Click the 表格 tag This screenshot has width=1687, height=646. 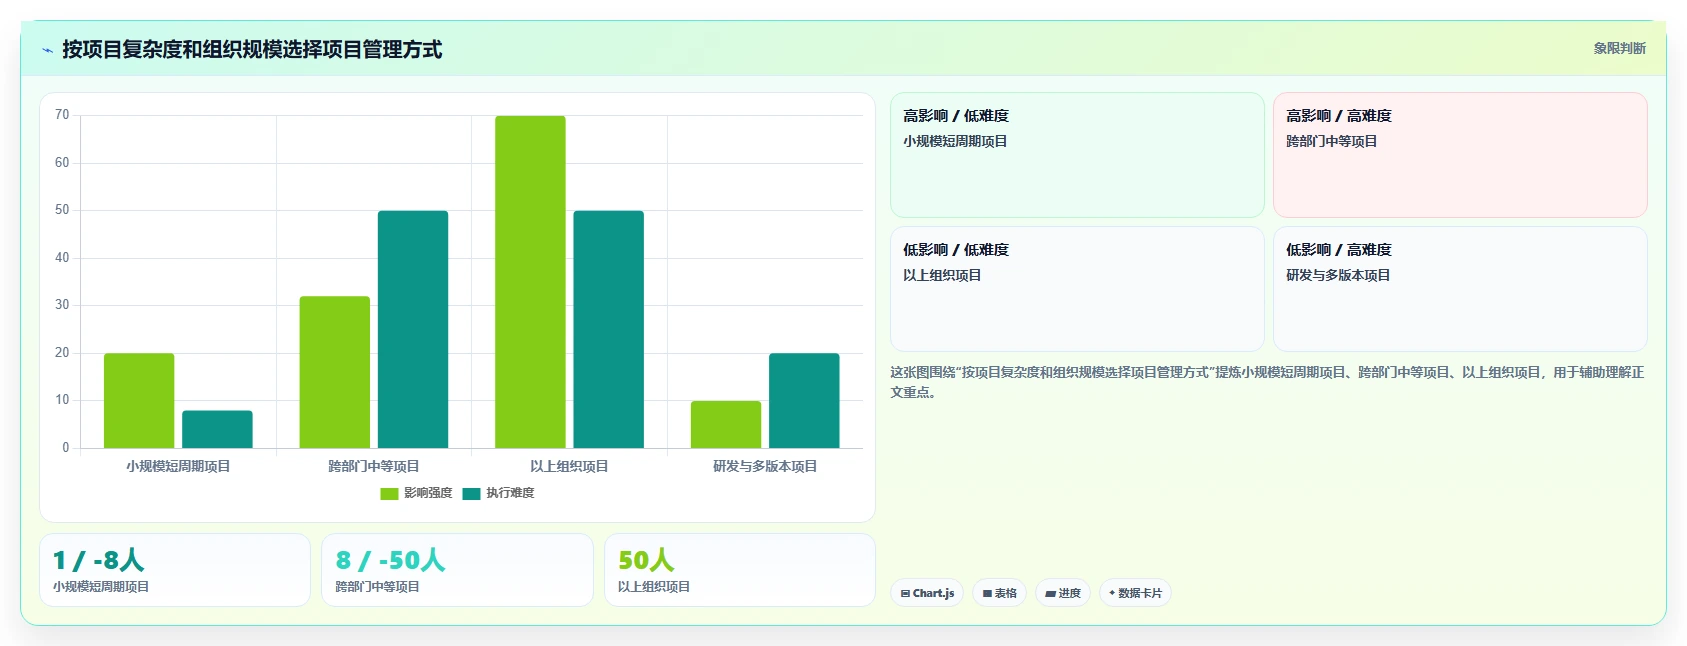pyautogui.click(x=999, y=593)
